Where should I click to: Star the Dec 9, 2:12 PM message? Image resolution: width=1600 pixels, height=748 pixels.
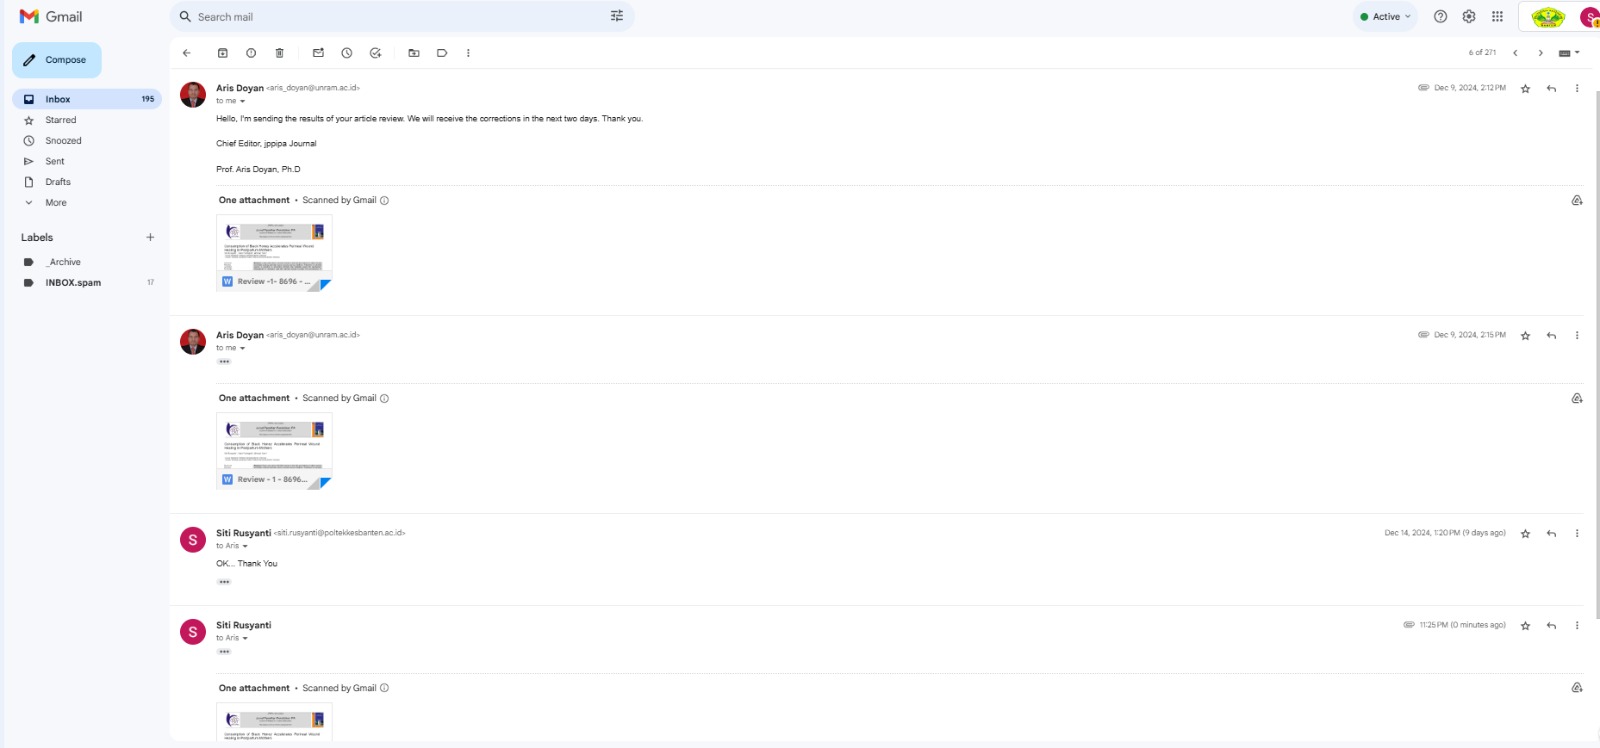[x=1525, y=89]
